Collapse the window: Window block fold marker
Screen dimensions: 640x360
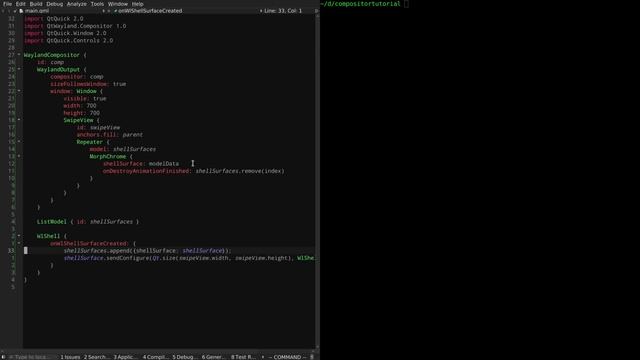pos(19,91)
